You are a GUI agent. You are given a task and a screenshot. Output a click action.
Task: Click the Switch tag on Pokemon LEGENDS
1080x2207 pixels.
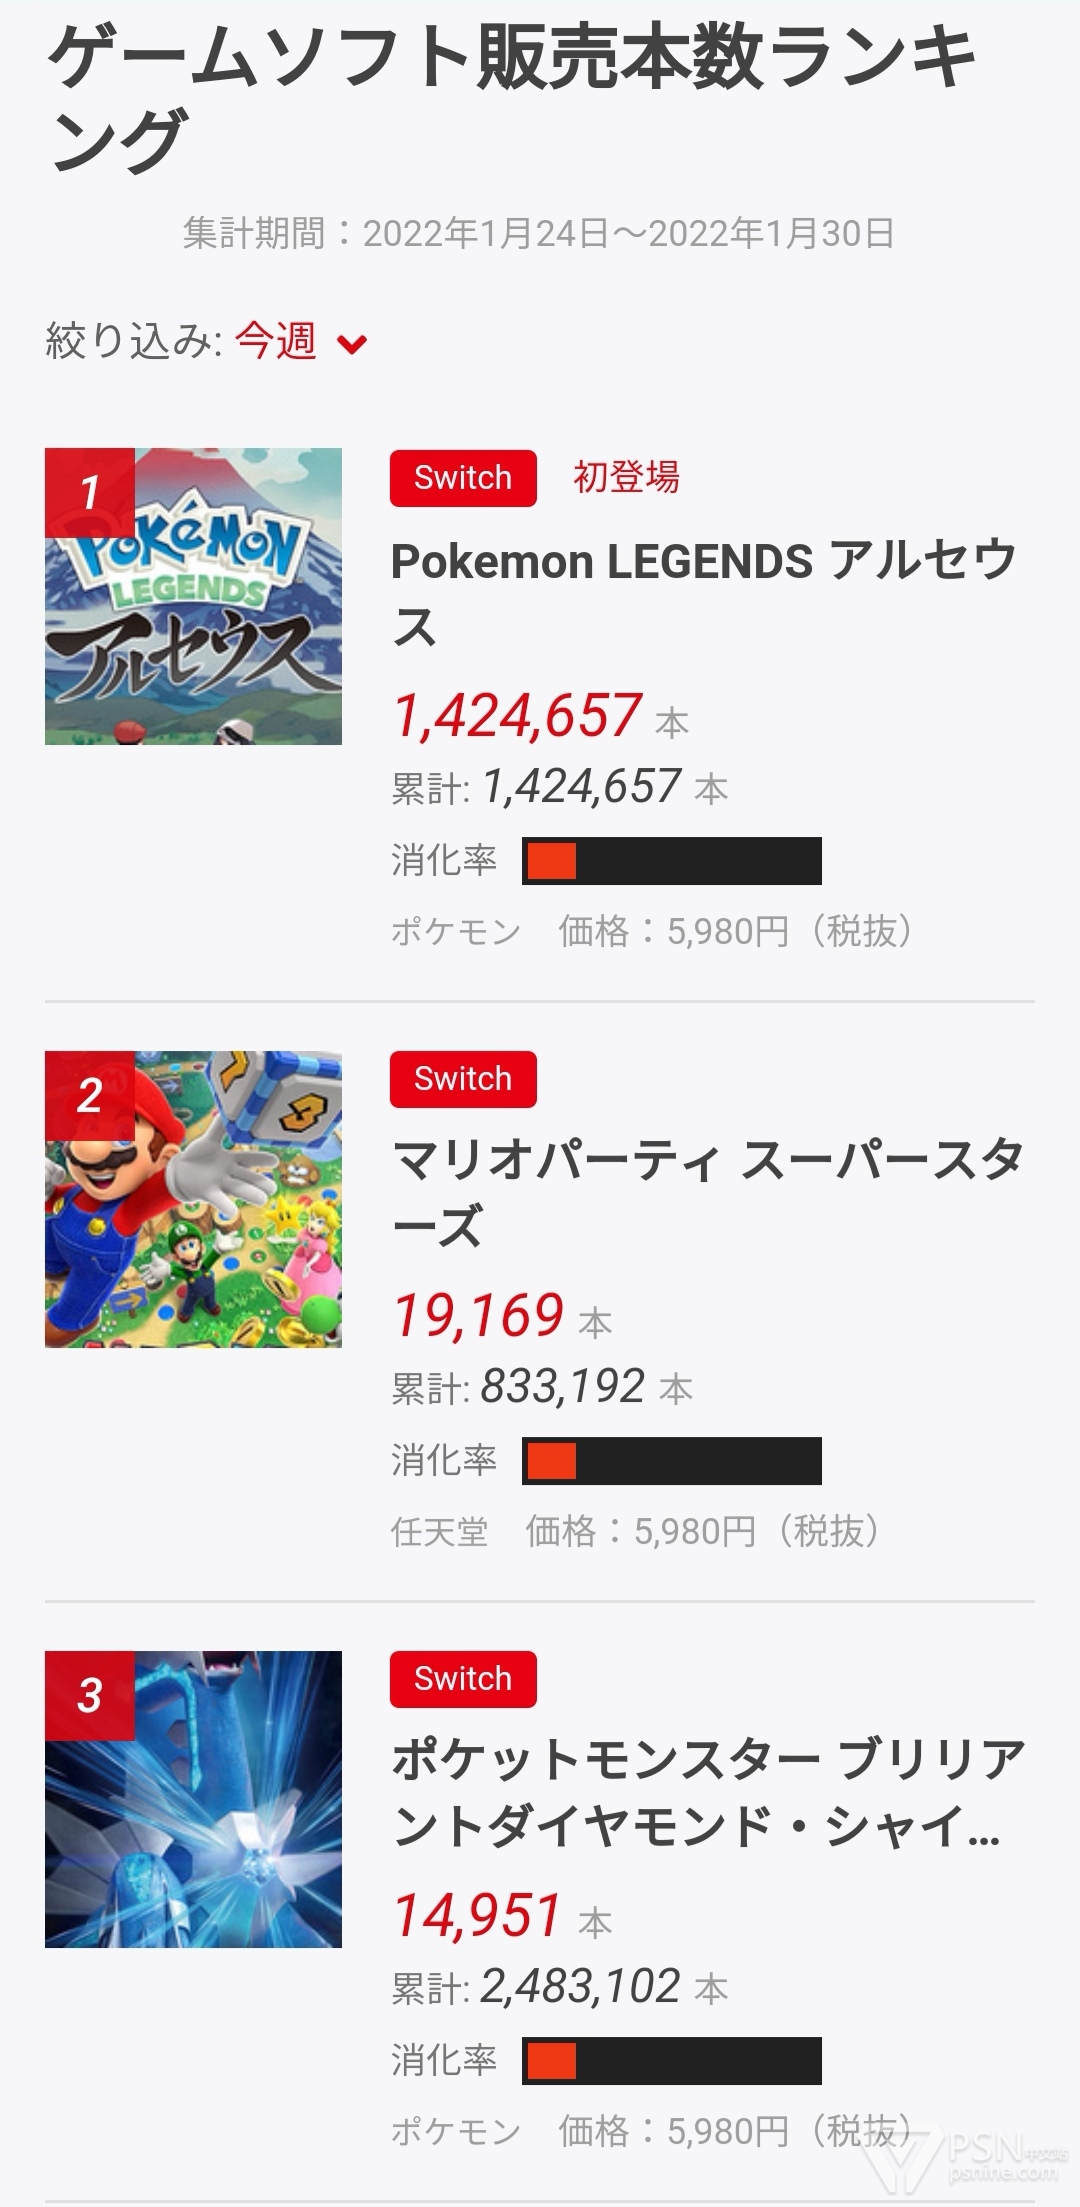coord(463,478)
